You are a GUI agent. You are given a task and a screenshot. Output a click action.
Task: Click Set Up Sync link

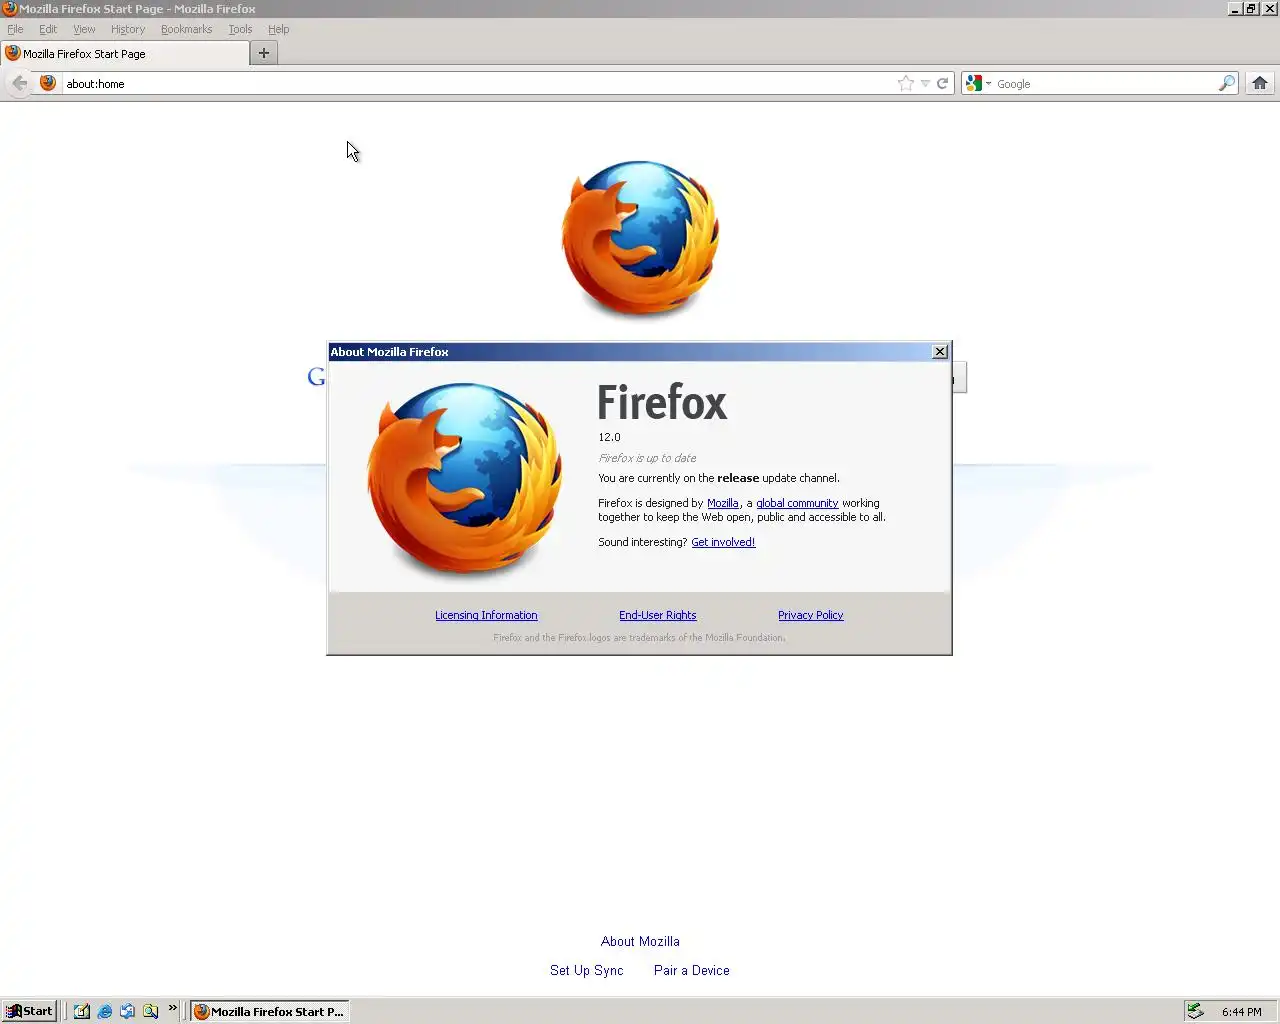tap(586, 970)
